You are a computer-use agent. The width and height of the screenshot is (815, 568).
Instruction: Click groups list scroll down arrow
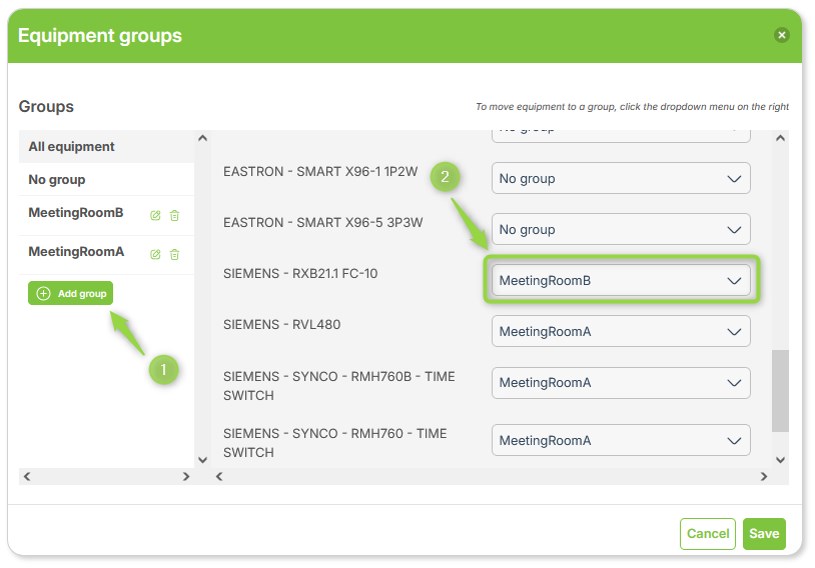tap(203, 459)
